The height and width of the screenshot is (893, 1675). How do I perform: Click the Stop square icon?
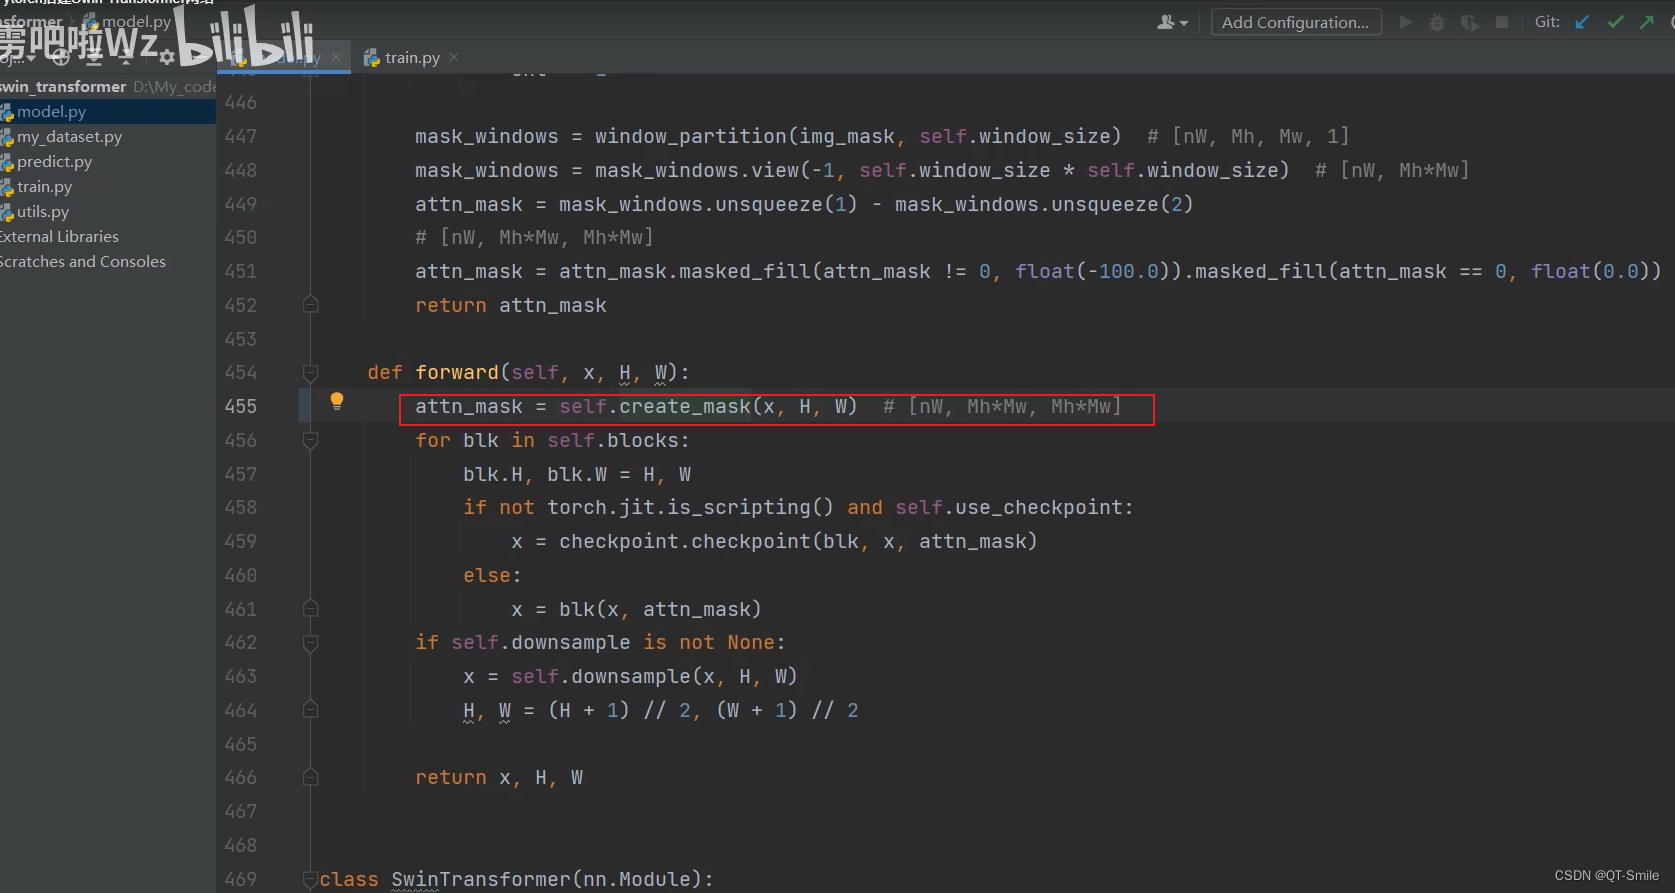coord(1501,22)
